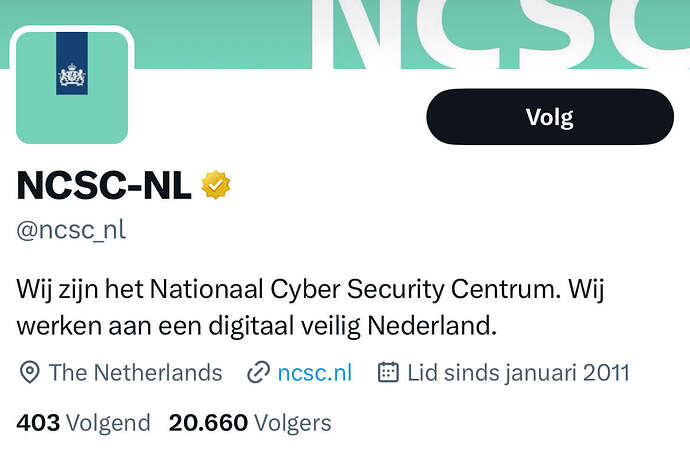Click The Netherlands location text
This screenshot has height=458, width=690.
coord(135,373)
